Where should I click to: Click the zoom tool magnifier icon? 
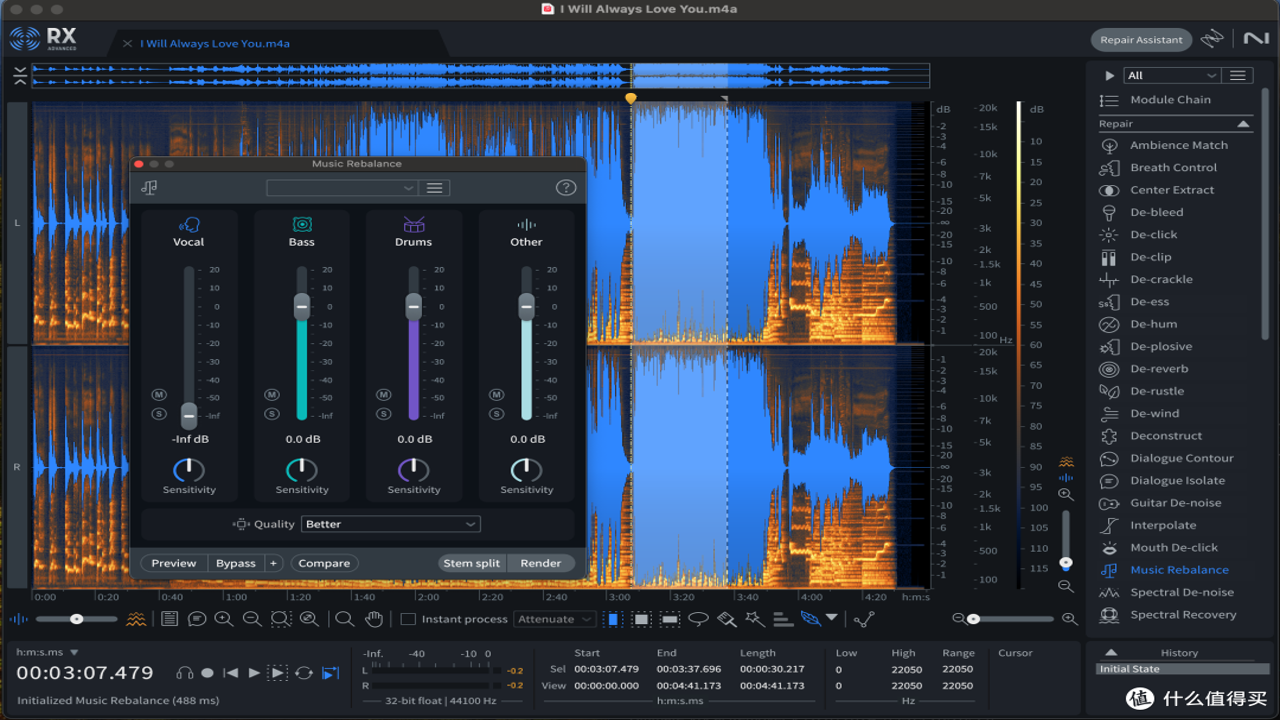point(345,619)
